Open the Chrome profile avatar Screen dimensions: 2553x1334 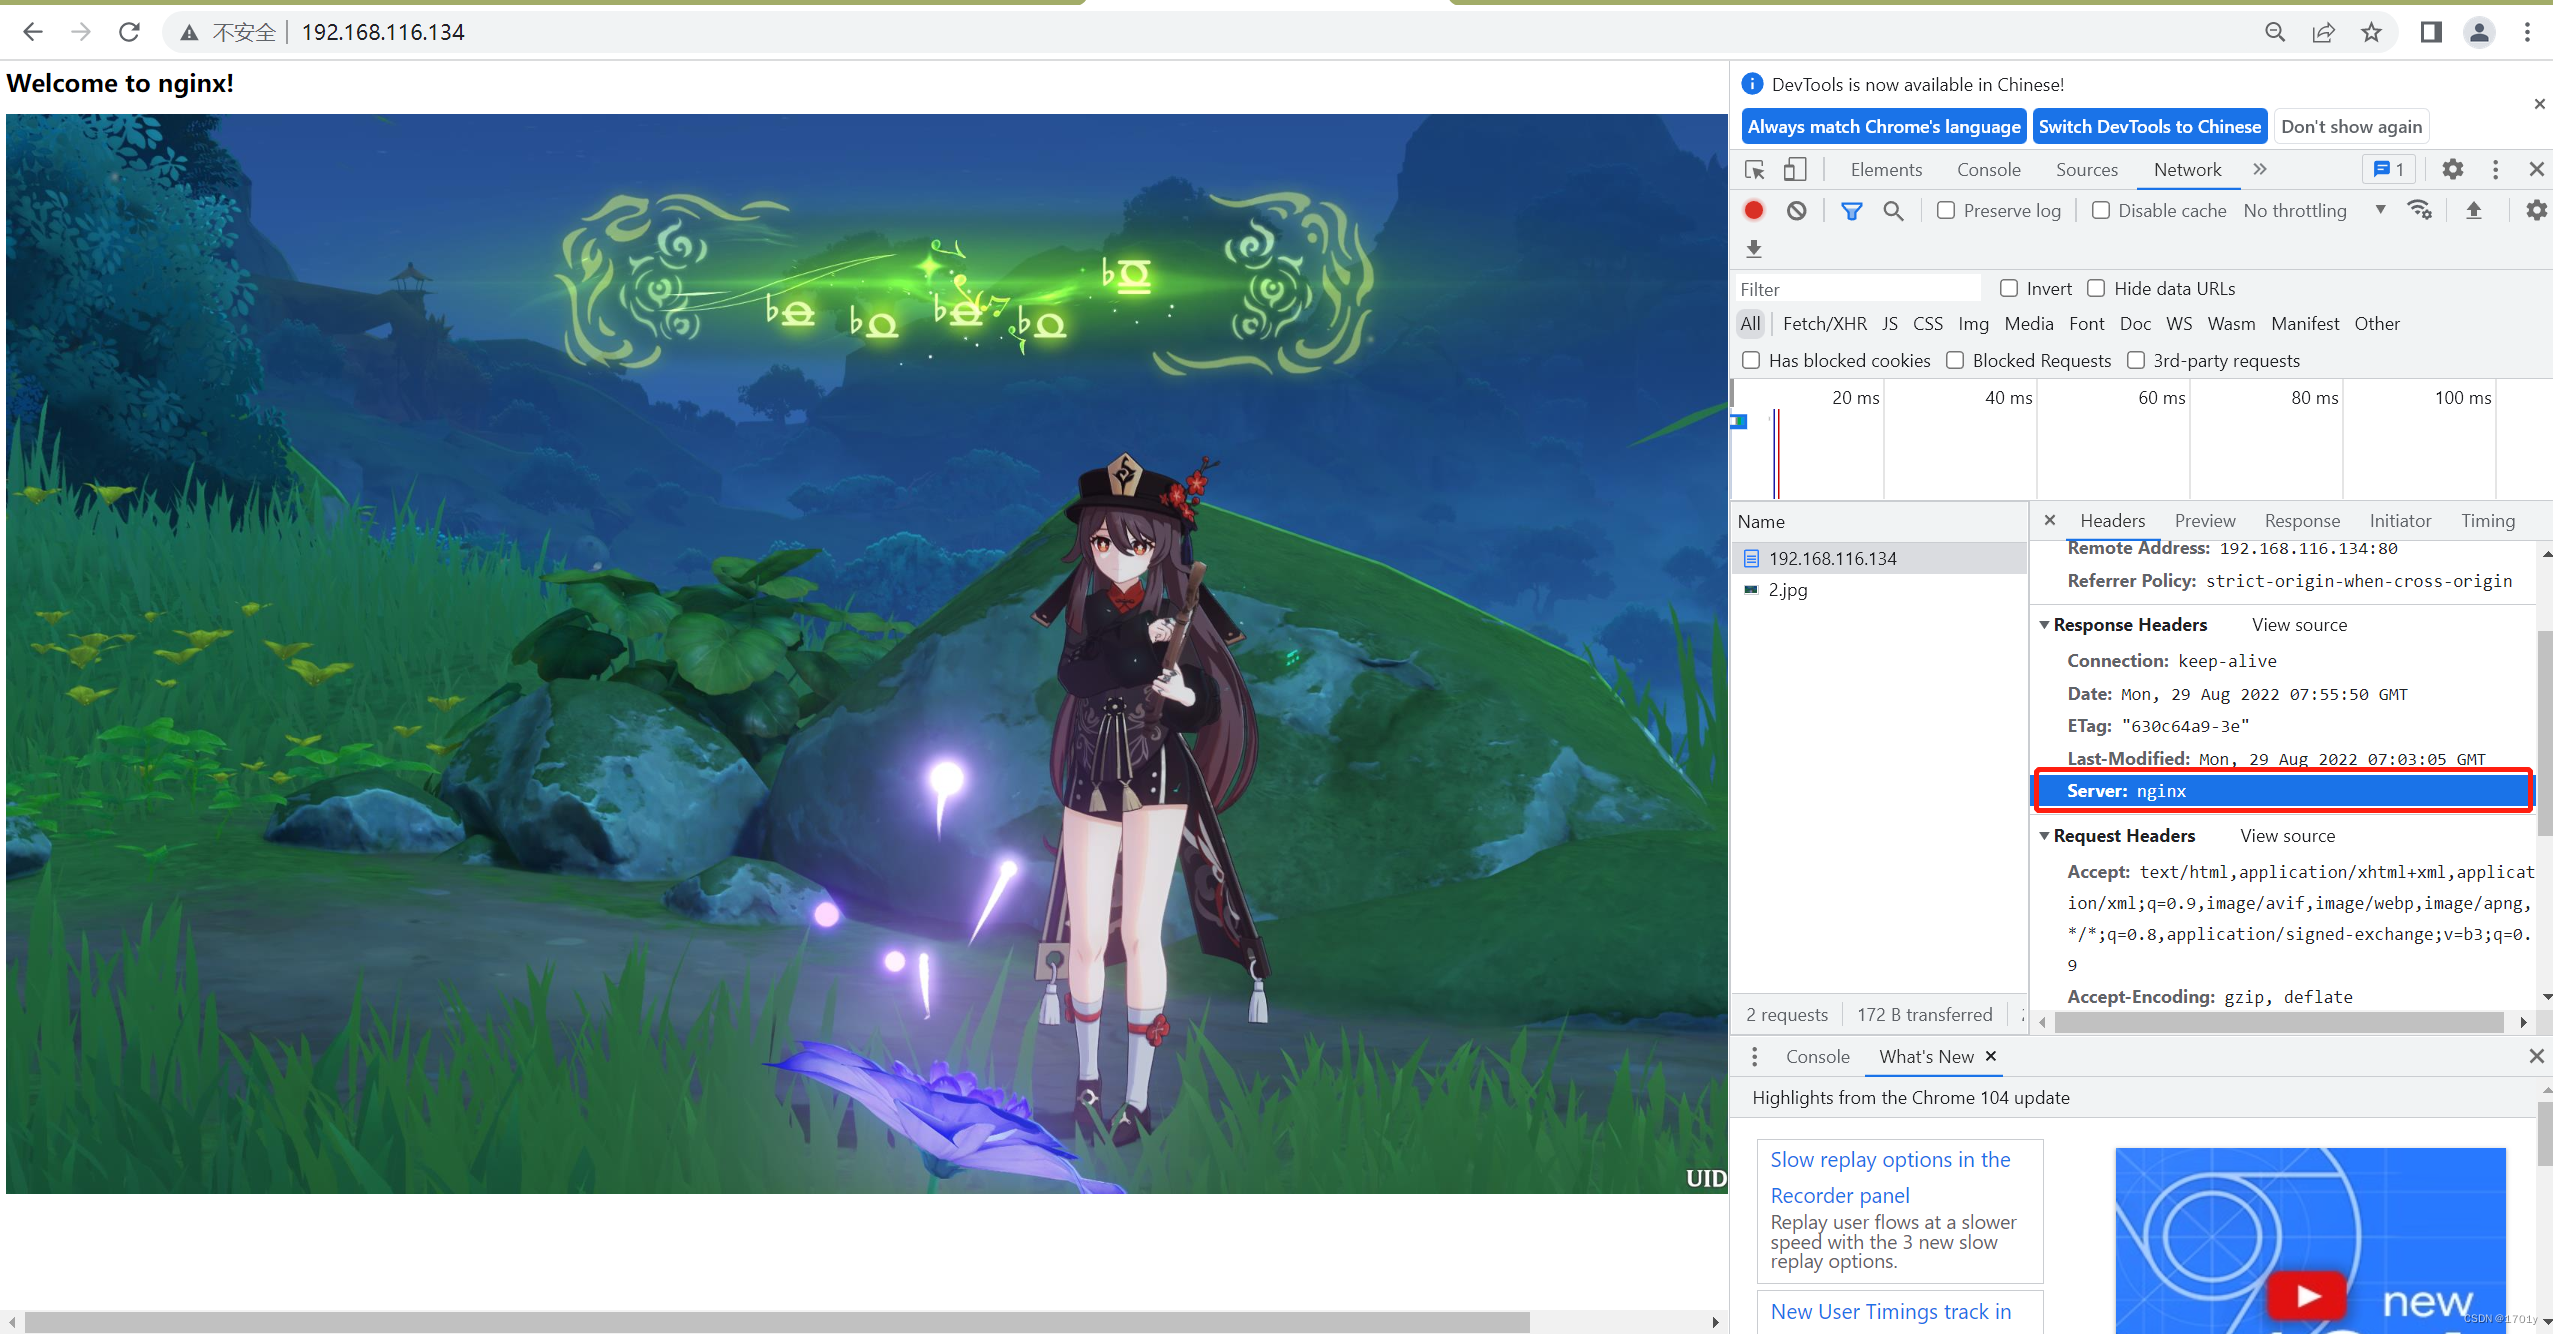(2479, 32)
